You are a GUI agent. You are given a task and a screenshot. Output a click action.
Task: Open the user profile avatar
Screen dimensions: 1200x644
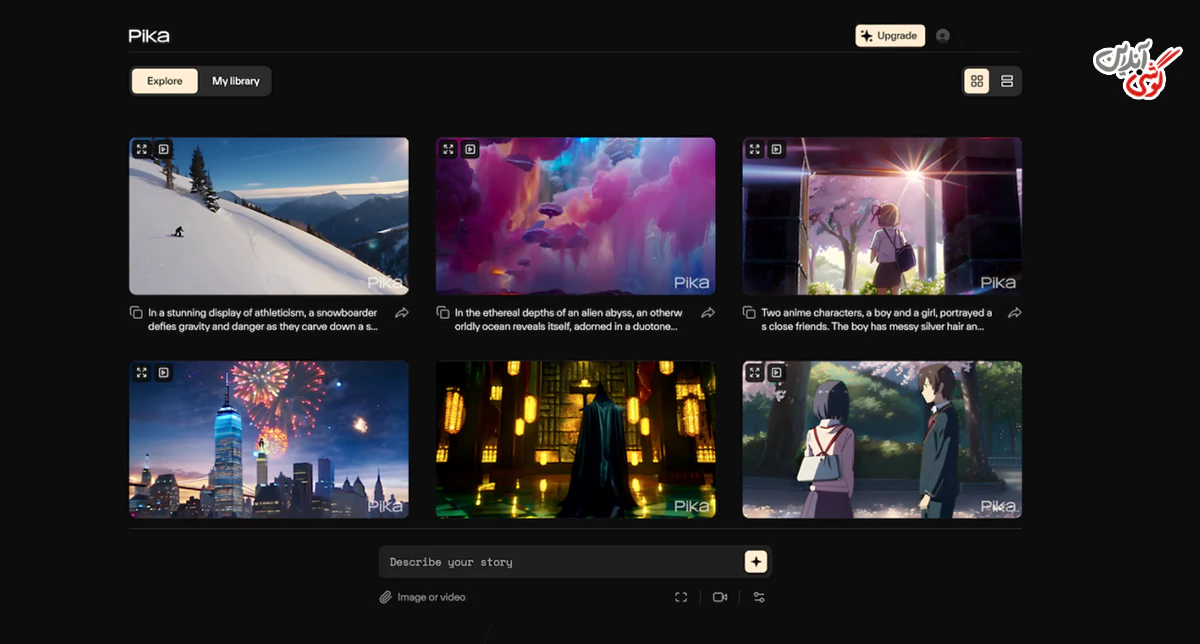point(943,36)
